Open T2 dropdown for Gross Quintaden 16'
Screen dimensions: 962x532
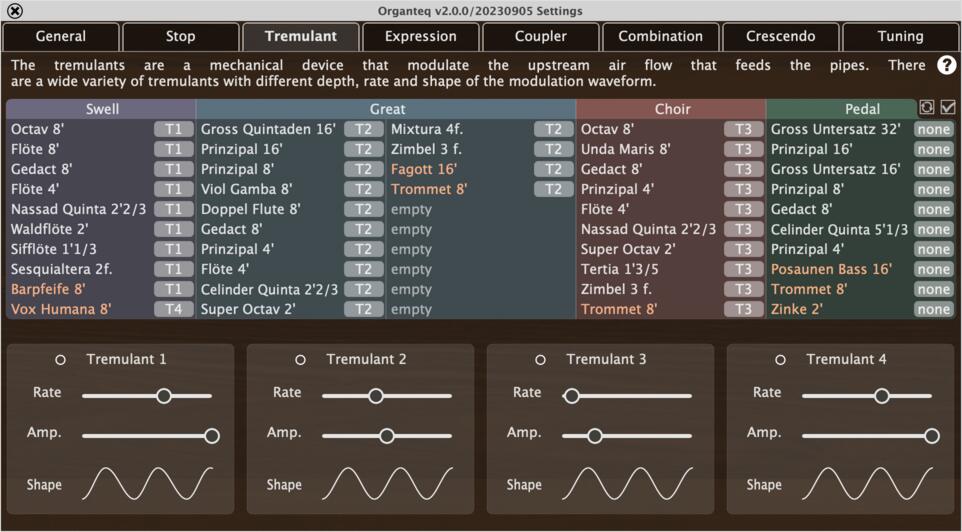[364, 129]
